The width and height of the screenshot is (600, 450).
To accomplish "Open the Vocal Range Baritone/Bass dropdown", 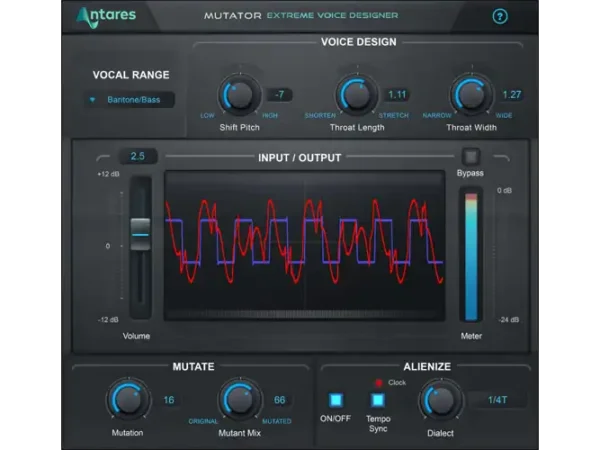I will tap(130, 100).
